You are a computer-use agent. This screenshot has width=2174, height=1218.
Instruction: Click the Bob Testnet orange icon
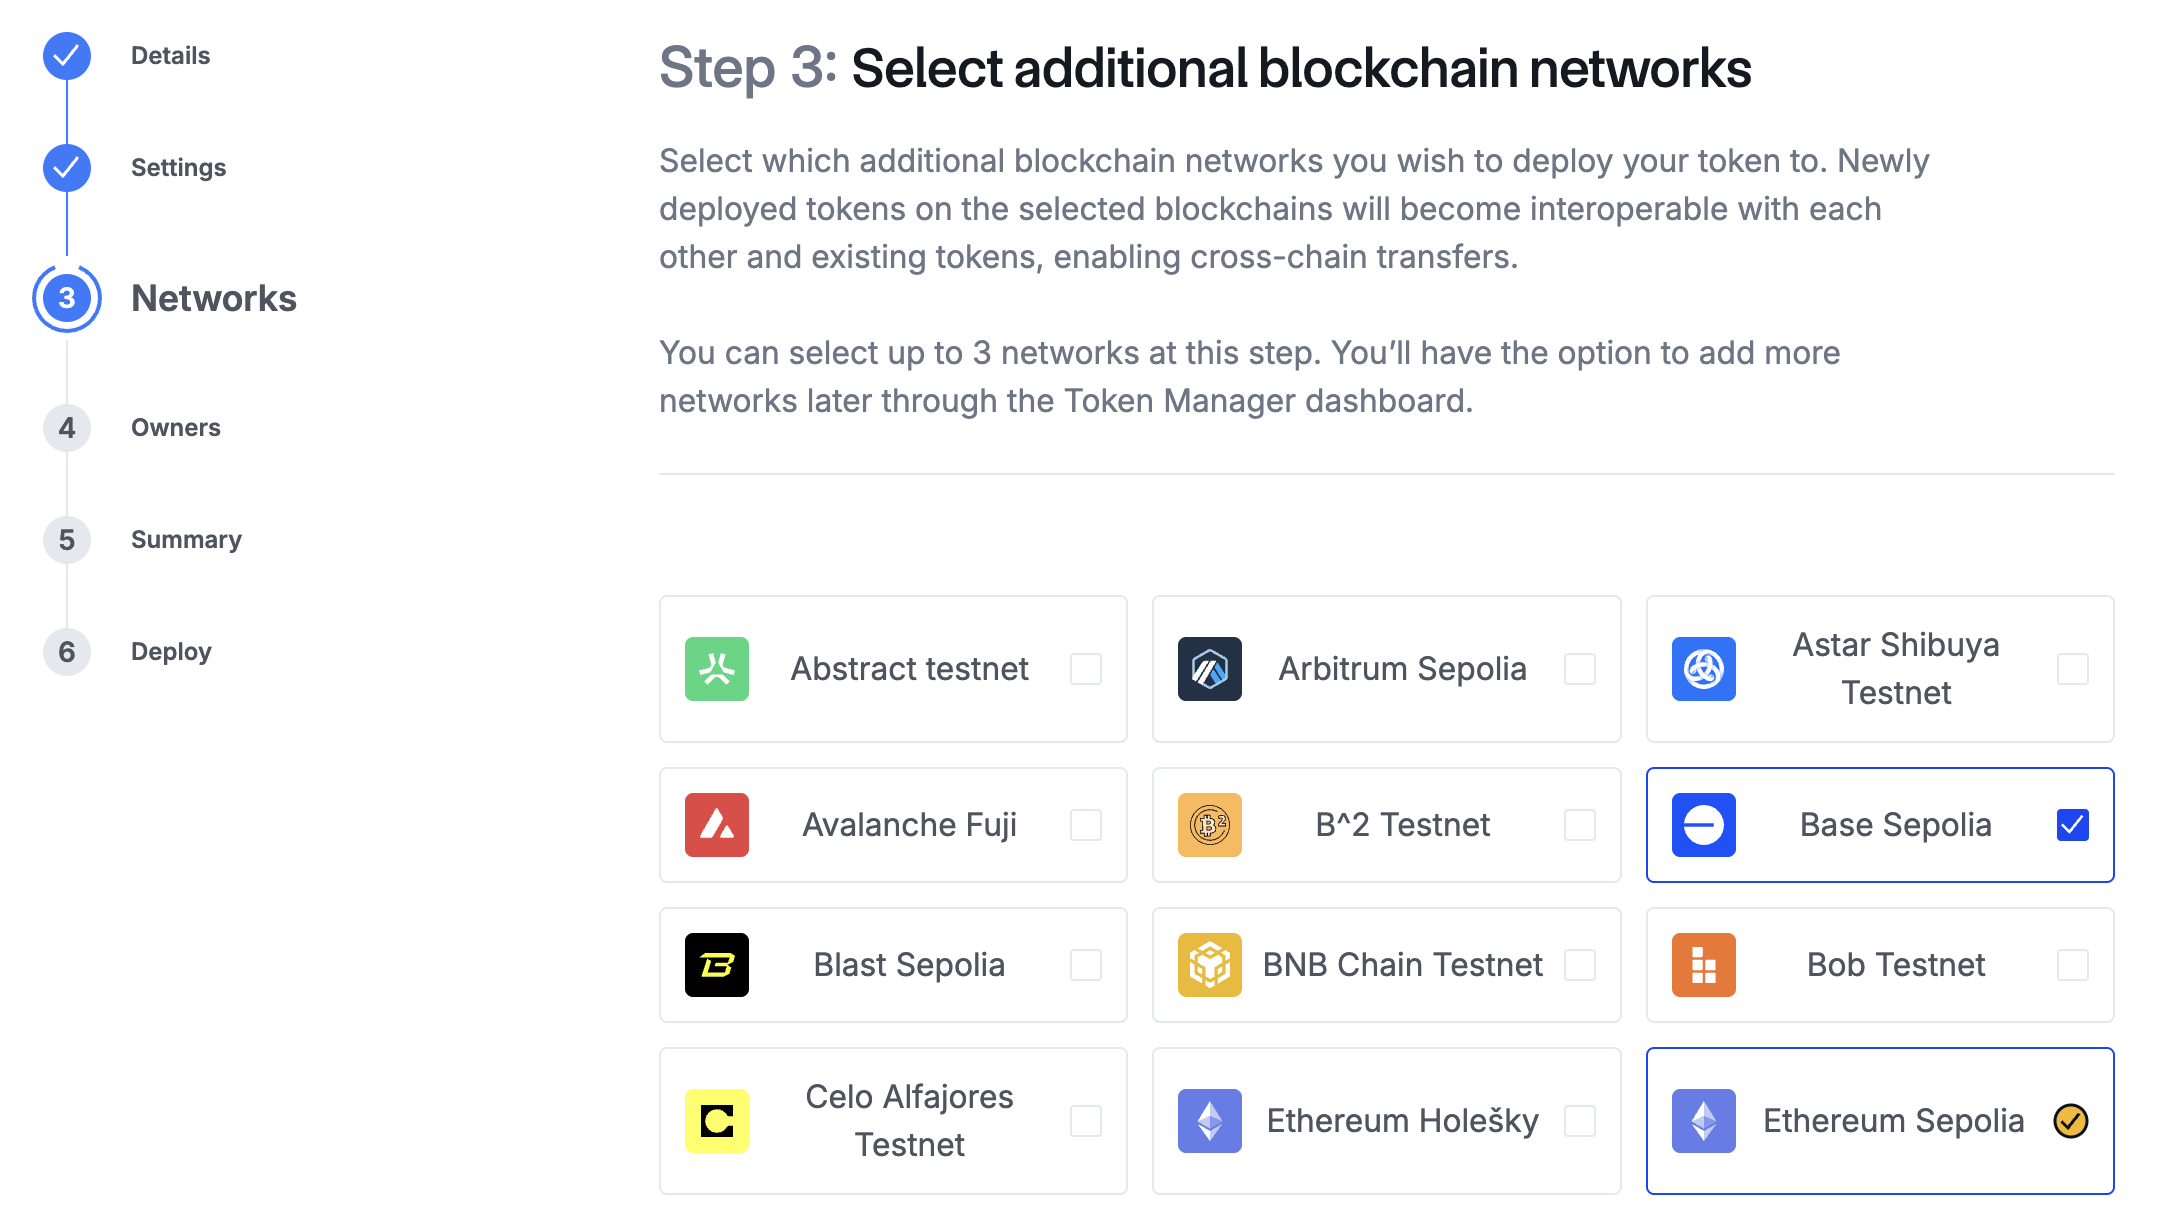pyautogui.click(x=1703, y=965)
